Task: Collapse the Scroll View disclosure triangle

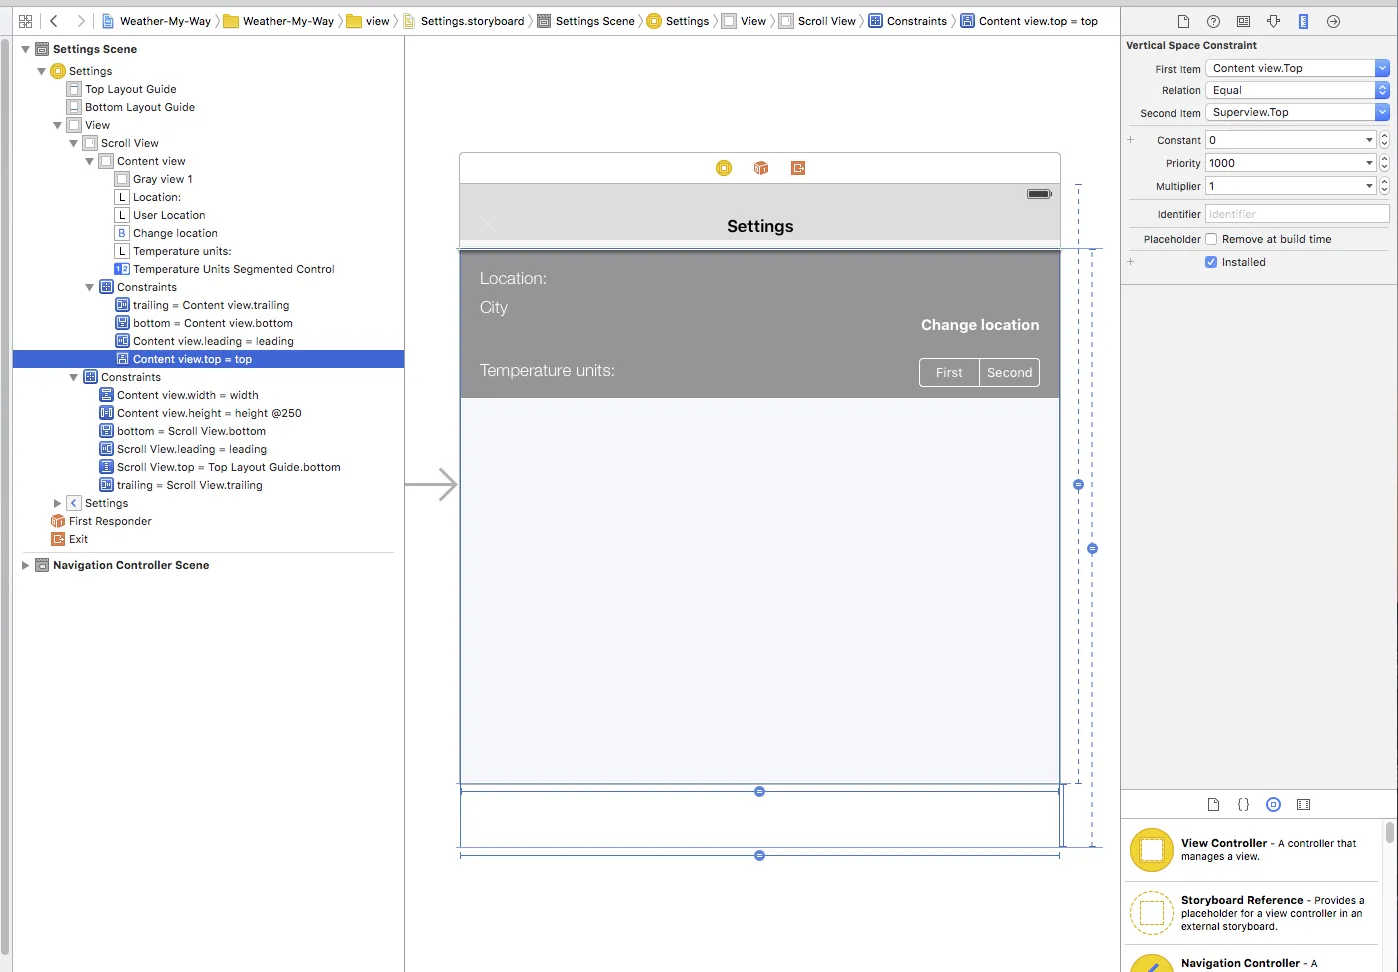Action: 74,143
